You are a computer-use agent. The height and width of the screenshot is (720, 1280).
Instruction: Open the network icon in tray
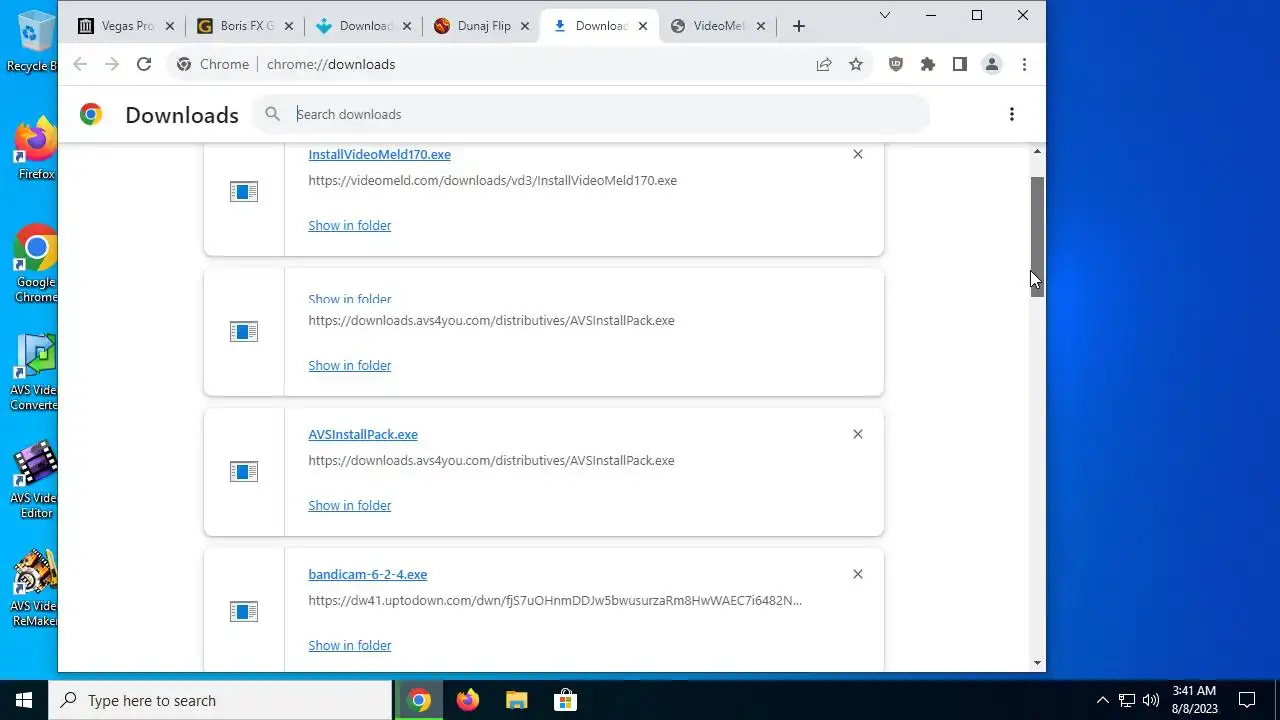click(x=1127, y=700)
